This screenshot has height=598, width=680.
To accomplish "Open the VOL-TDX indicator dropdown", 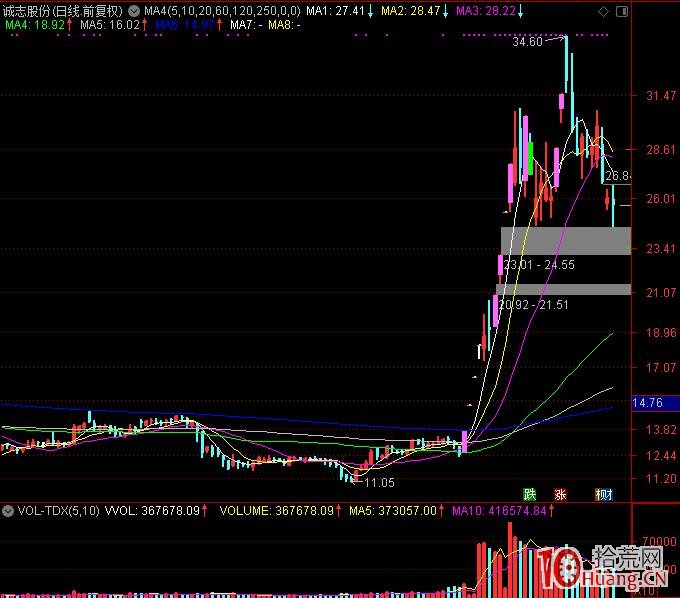I will click(8, 511).
